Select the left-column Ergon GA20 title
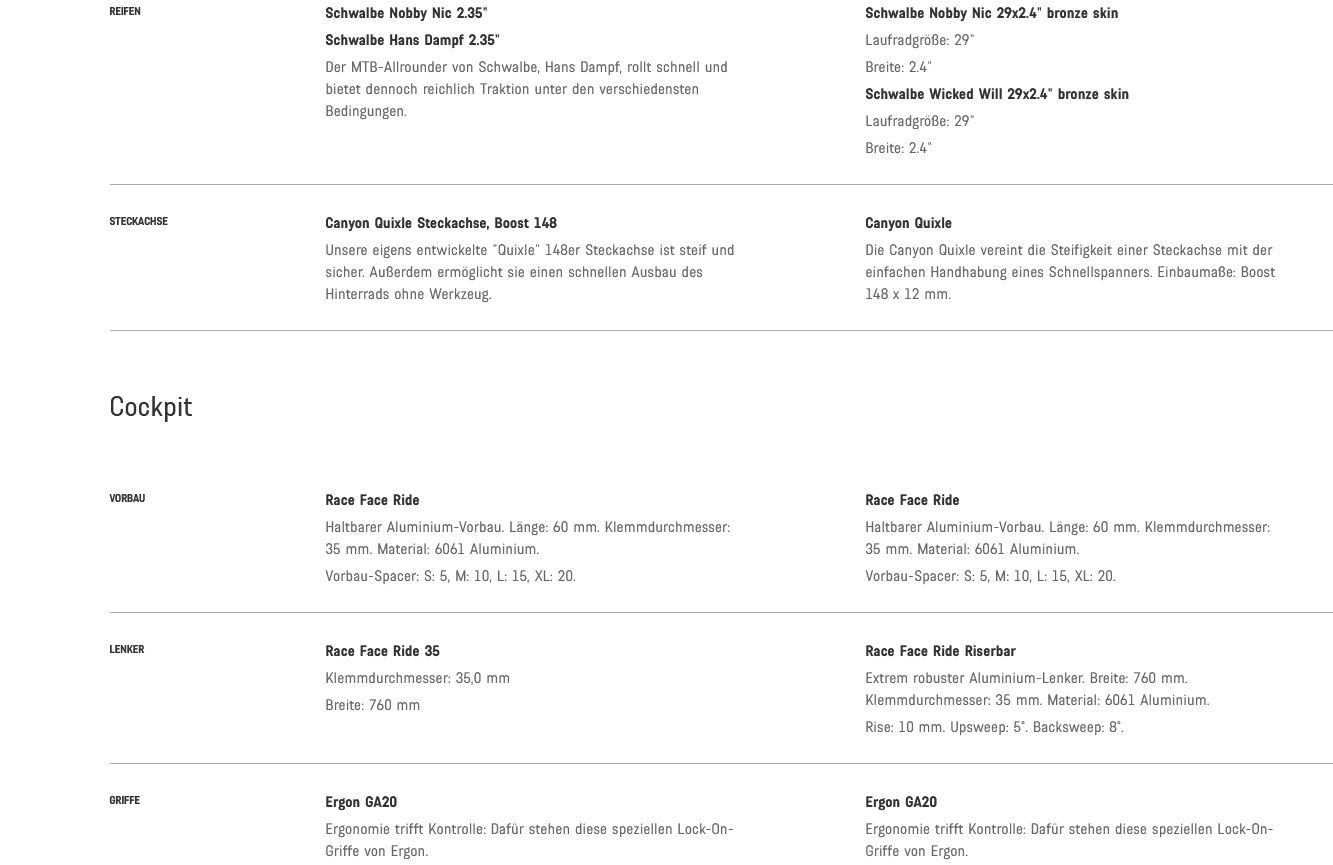The image size is (1333, 865). coord(361,802)
